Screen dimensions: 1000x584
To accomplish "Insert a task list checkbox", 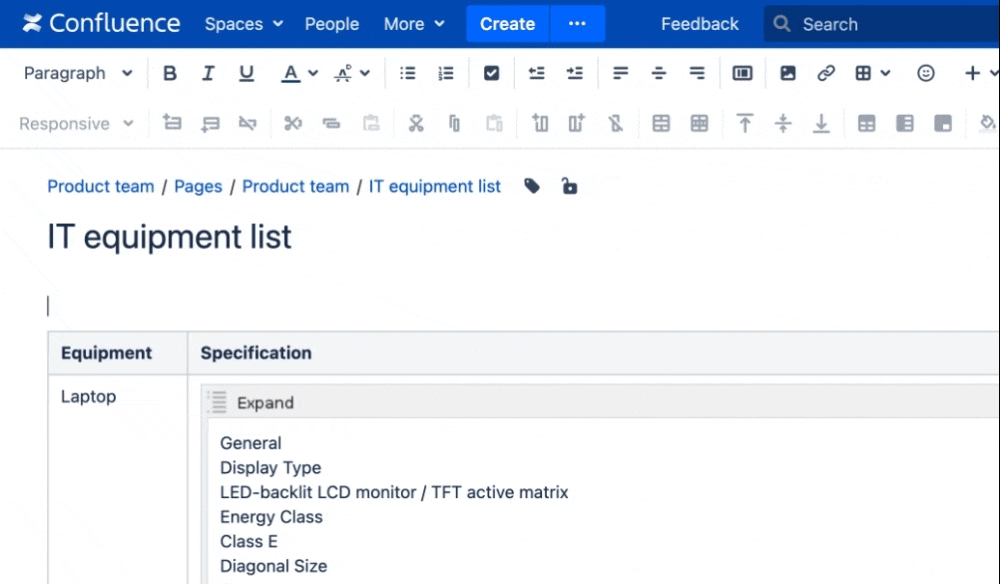I will pyautogui.click(x=491, y=73).
